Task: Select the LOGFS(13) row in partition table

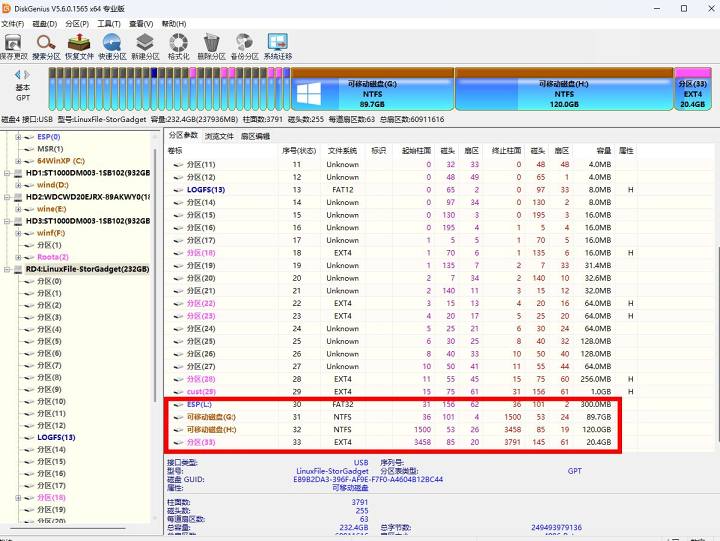Action: coord(401,190)
